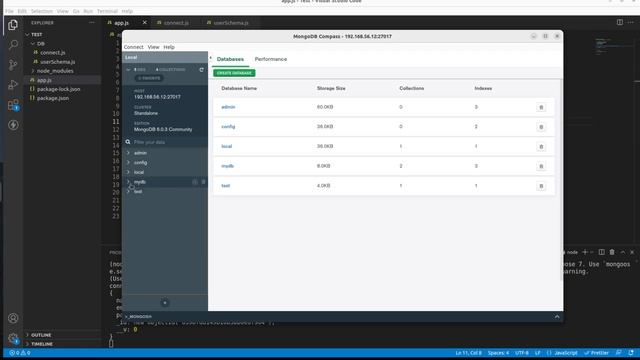Expand the admin database in Compass sidebar
640x360 pixels.
coord(128,153)
